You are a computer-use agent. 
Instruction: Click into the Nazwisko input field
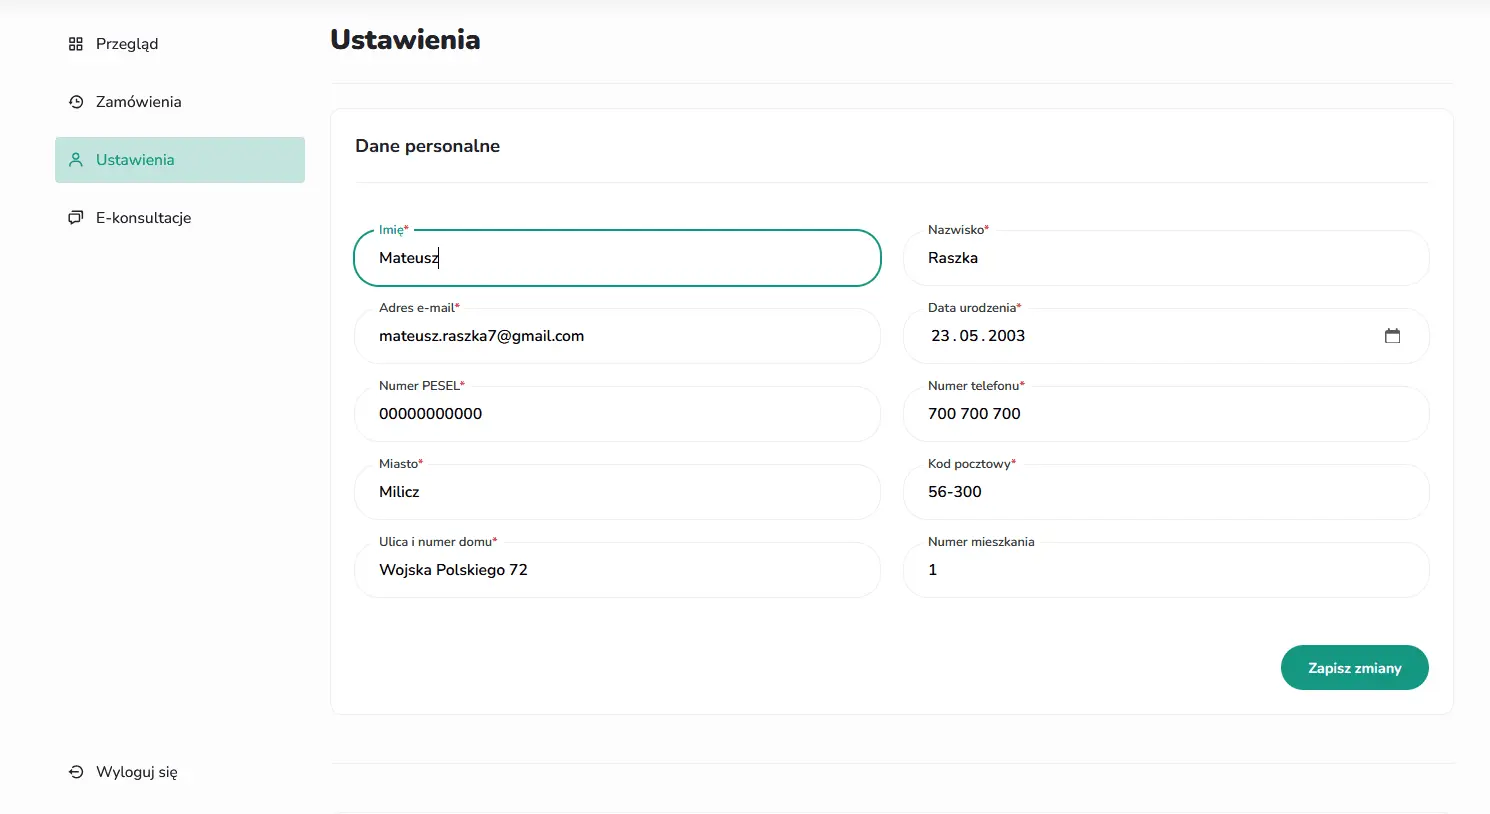tap(1166, 258)
